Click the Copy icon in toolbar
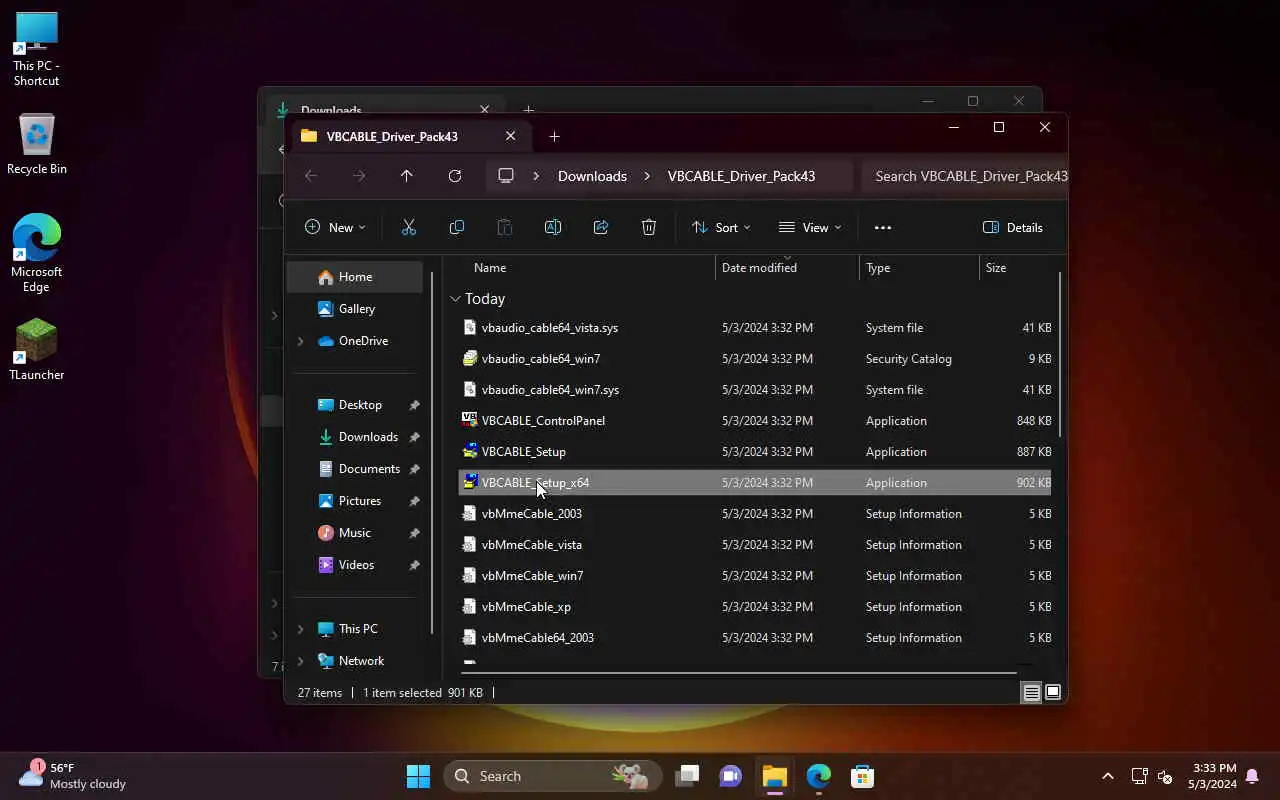Screen dimensions: 1280x800 [457, 227]
